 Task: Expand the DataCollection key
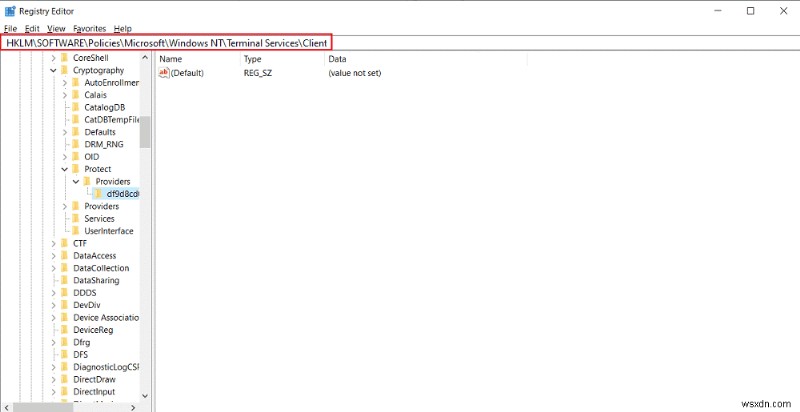(x=54, y=268)
